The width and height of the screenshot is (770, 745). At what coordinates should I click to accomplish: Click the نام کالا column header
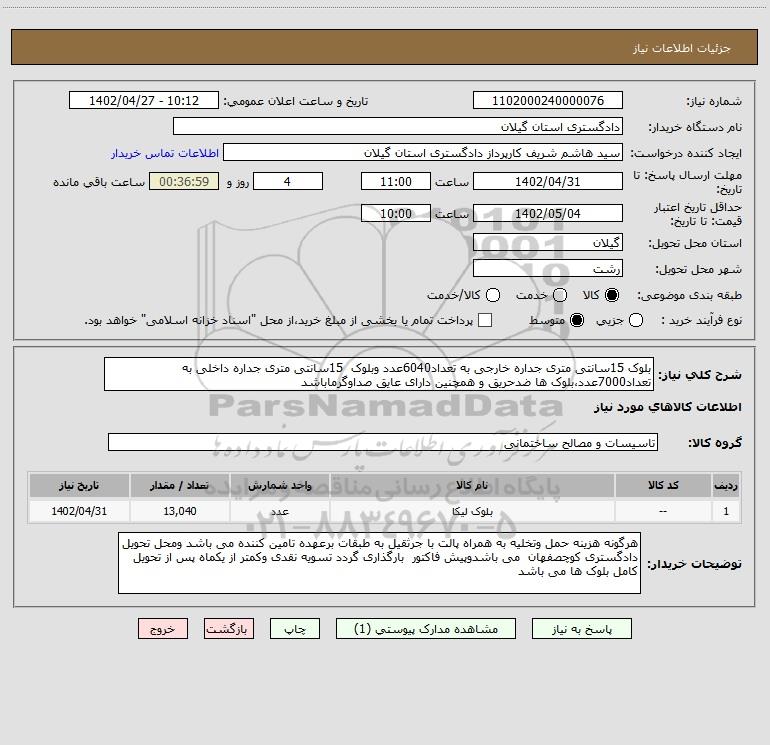tap(472, 485)
